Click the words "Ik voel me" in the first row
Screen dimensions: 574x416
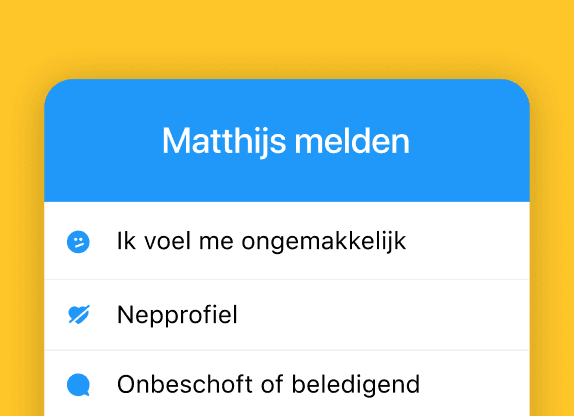175,241
